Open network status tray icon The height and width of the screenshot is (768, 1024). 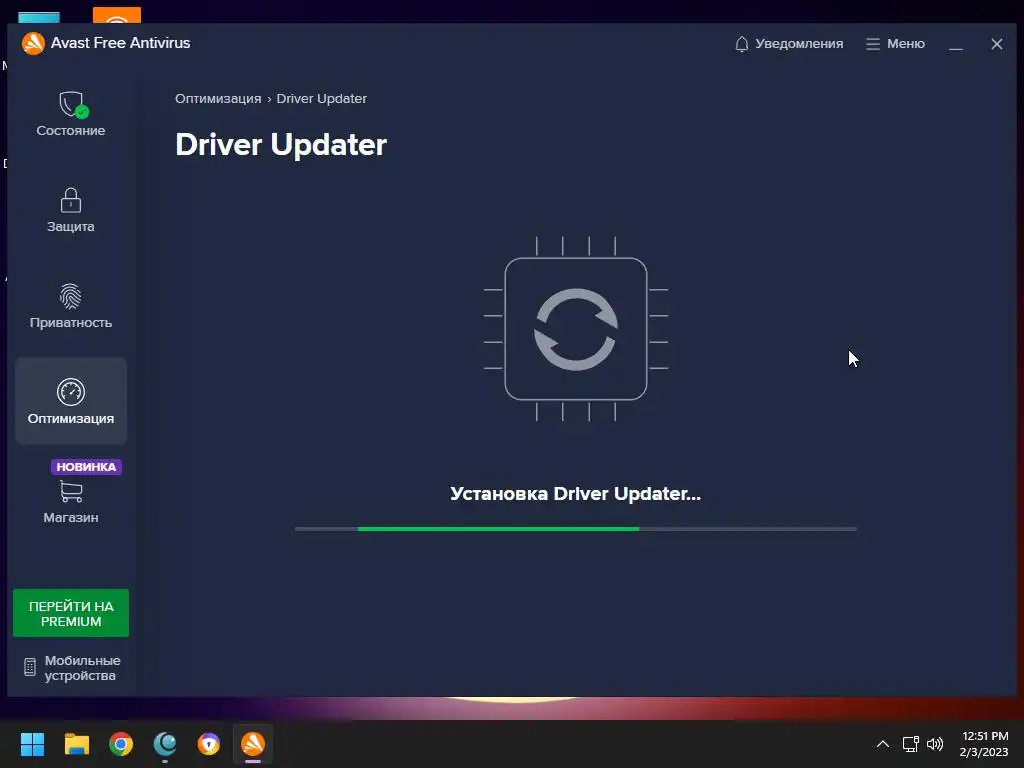click(x=910, y=744)
